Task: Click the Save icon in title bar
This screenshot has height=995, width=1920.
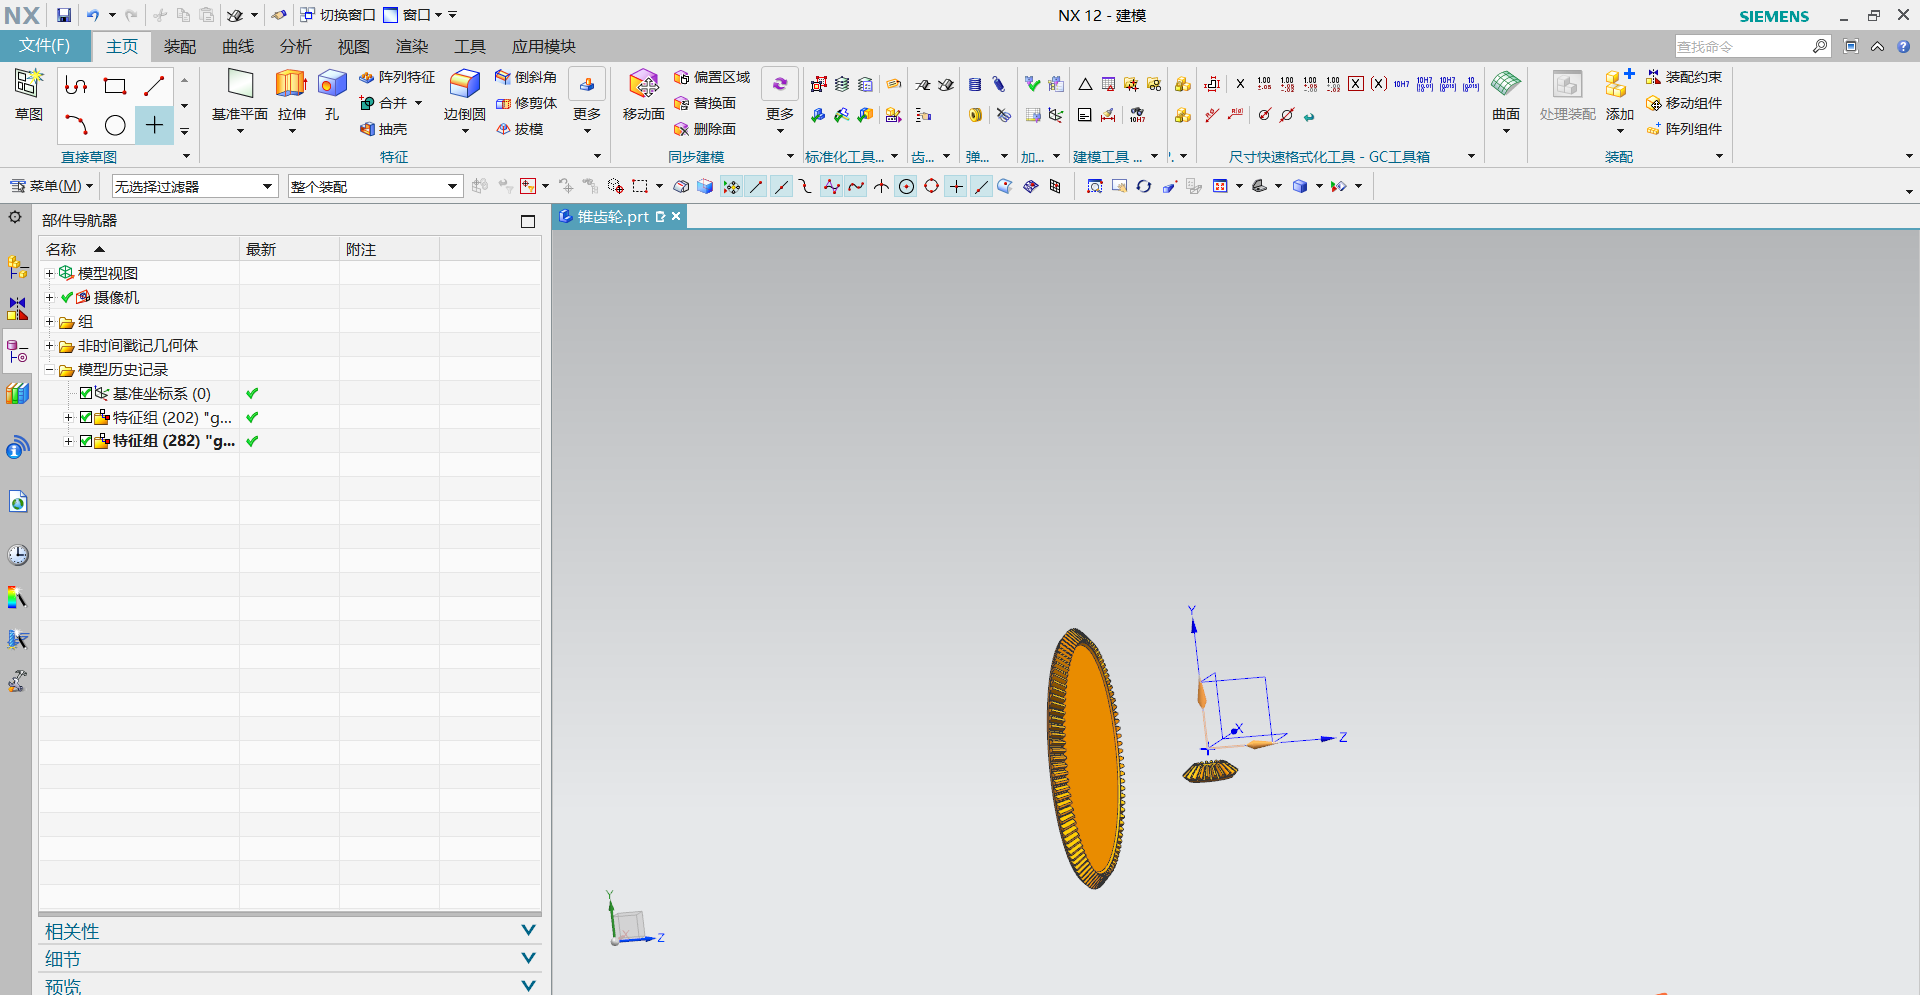Action: tap(64, 15)
